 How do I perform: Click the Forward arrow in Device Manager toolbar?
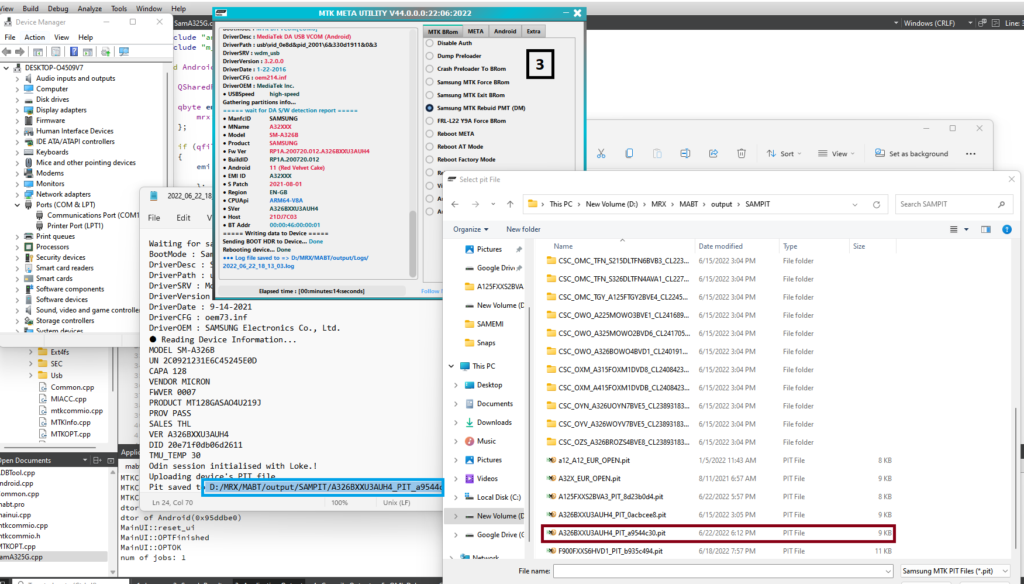coord(20,52)
